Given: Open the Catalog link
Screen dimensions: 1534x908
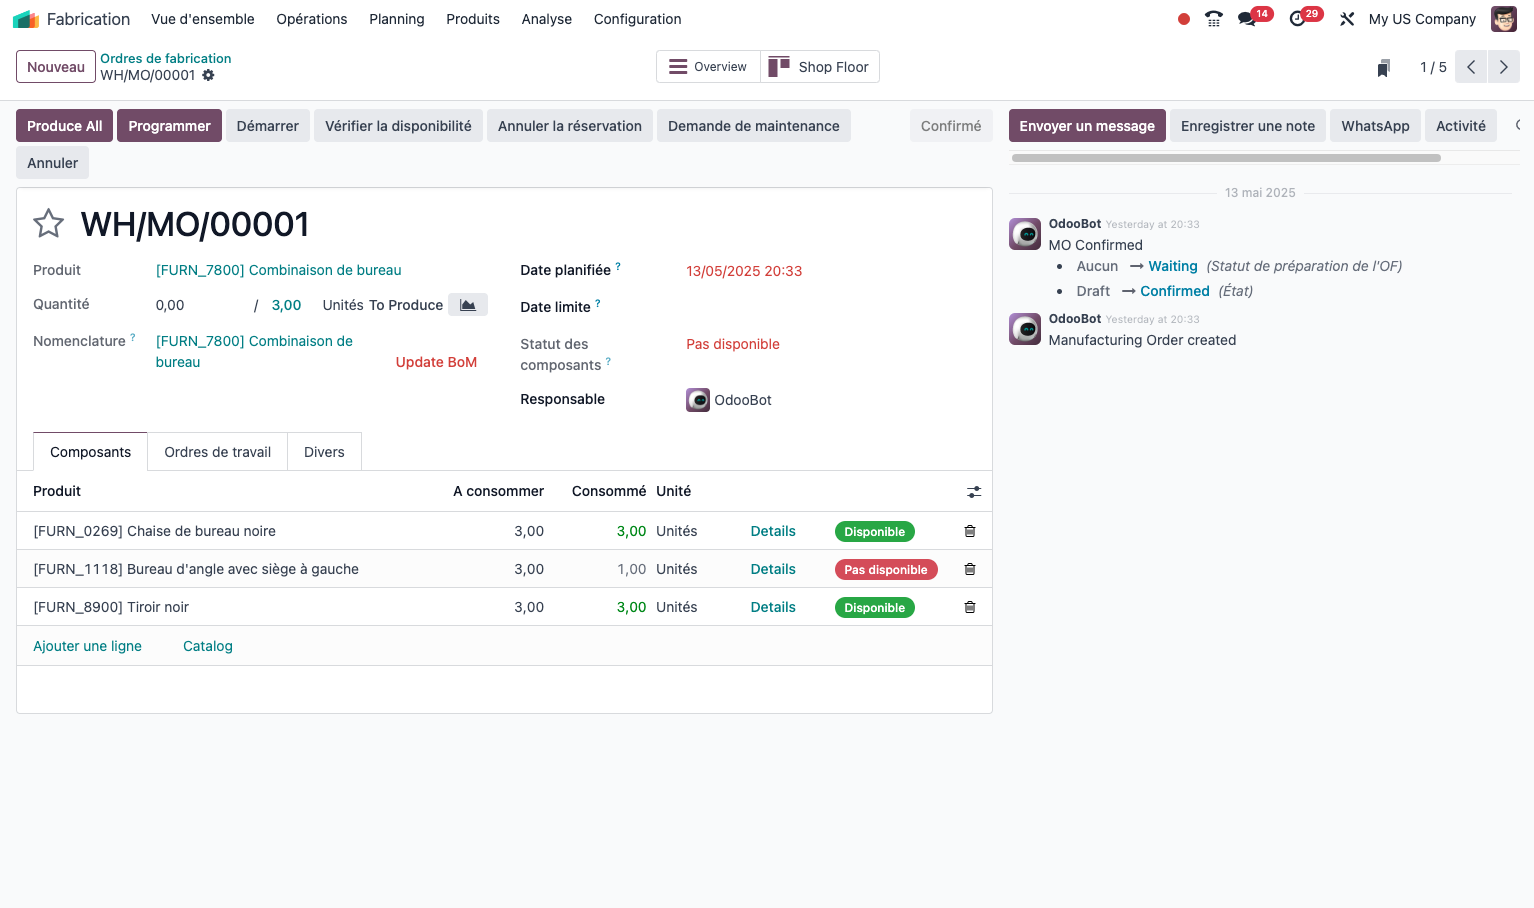Looking at the screenshot, I should [208, 646].
